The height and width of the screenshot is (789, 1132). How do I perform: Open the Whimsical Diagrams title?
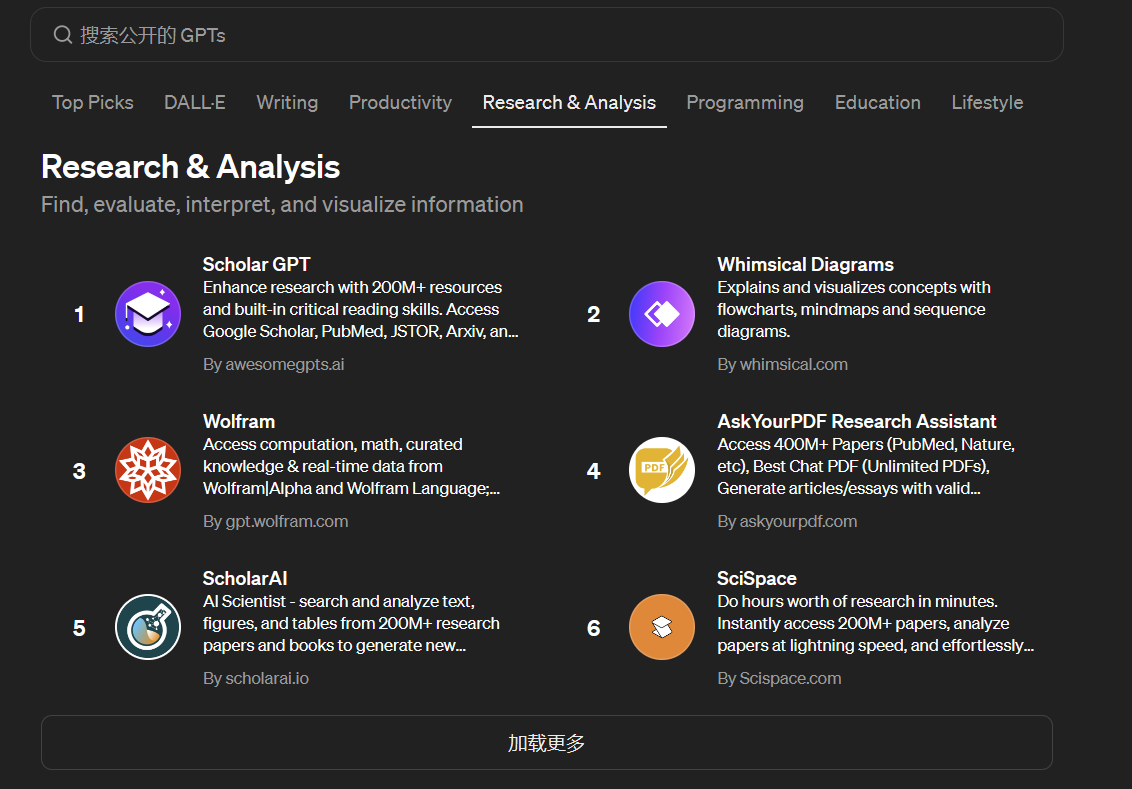805,264
